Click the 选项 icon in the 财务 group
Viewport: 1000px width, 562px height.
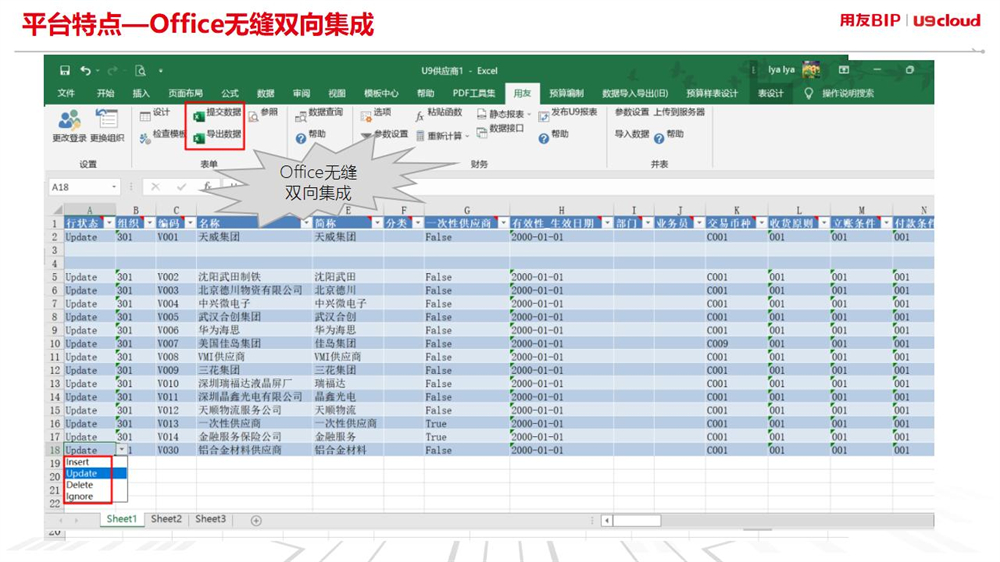click(x=366, y=115)
